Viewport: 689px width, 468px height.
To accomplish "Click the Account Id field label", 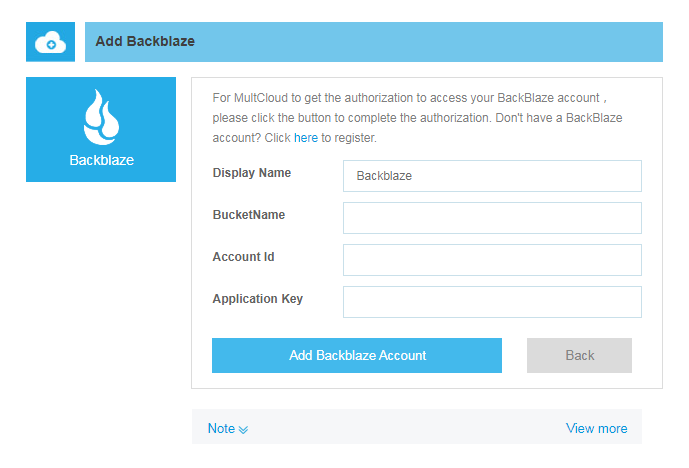I will click(x=243, y=257).
